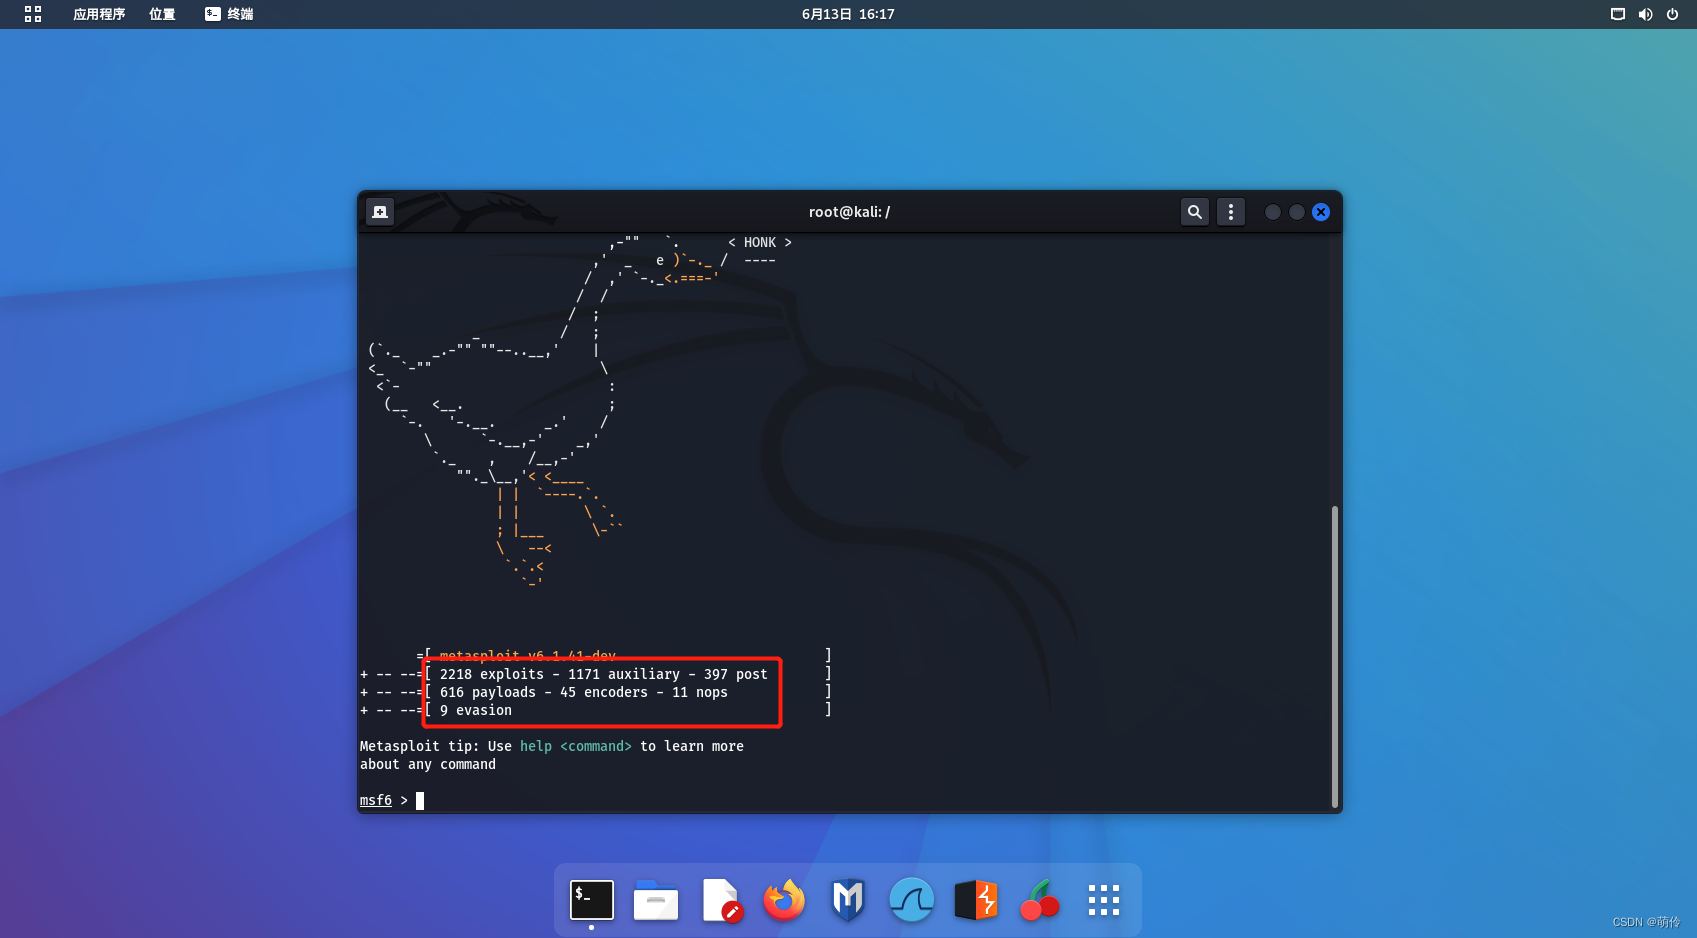Open the 位置 places menu

[162, 14]
